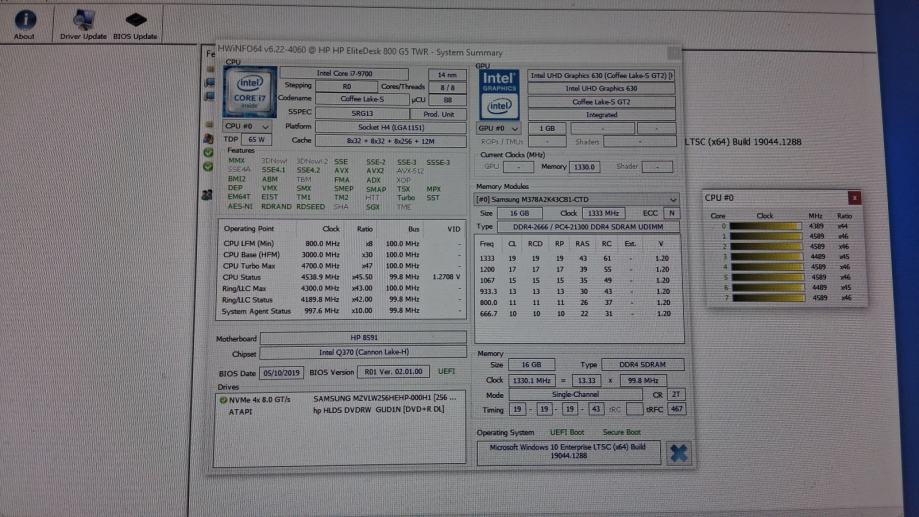Screen dimensions: 919x517
Task: Click the Intel UHD Graphics 630 (Coffee Lake-S GT2) field
Action: [601, 76]
